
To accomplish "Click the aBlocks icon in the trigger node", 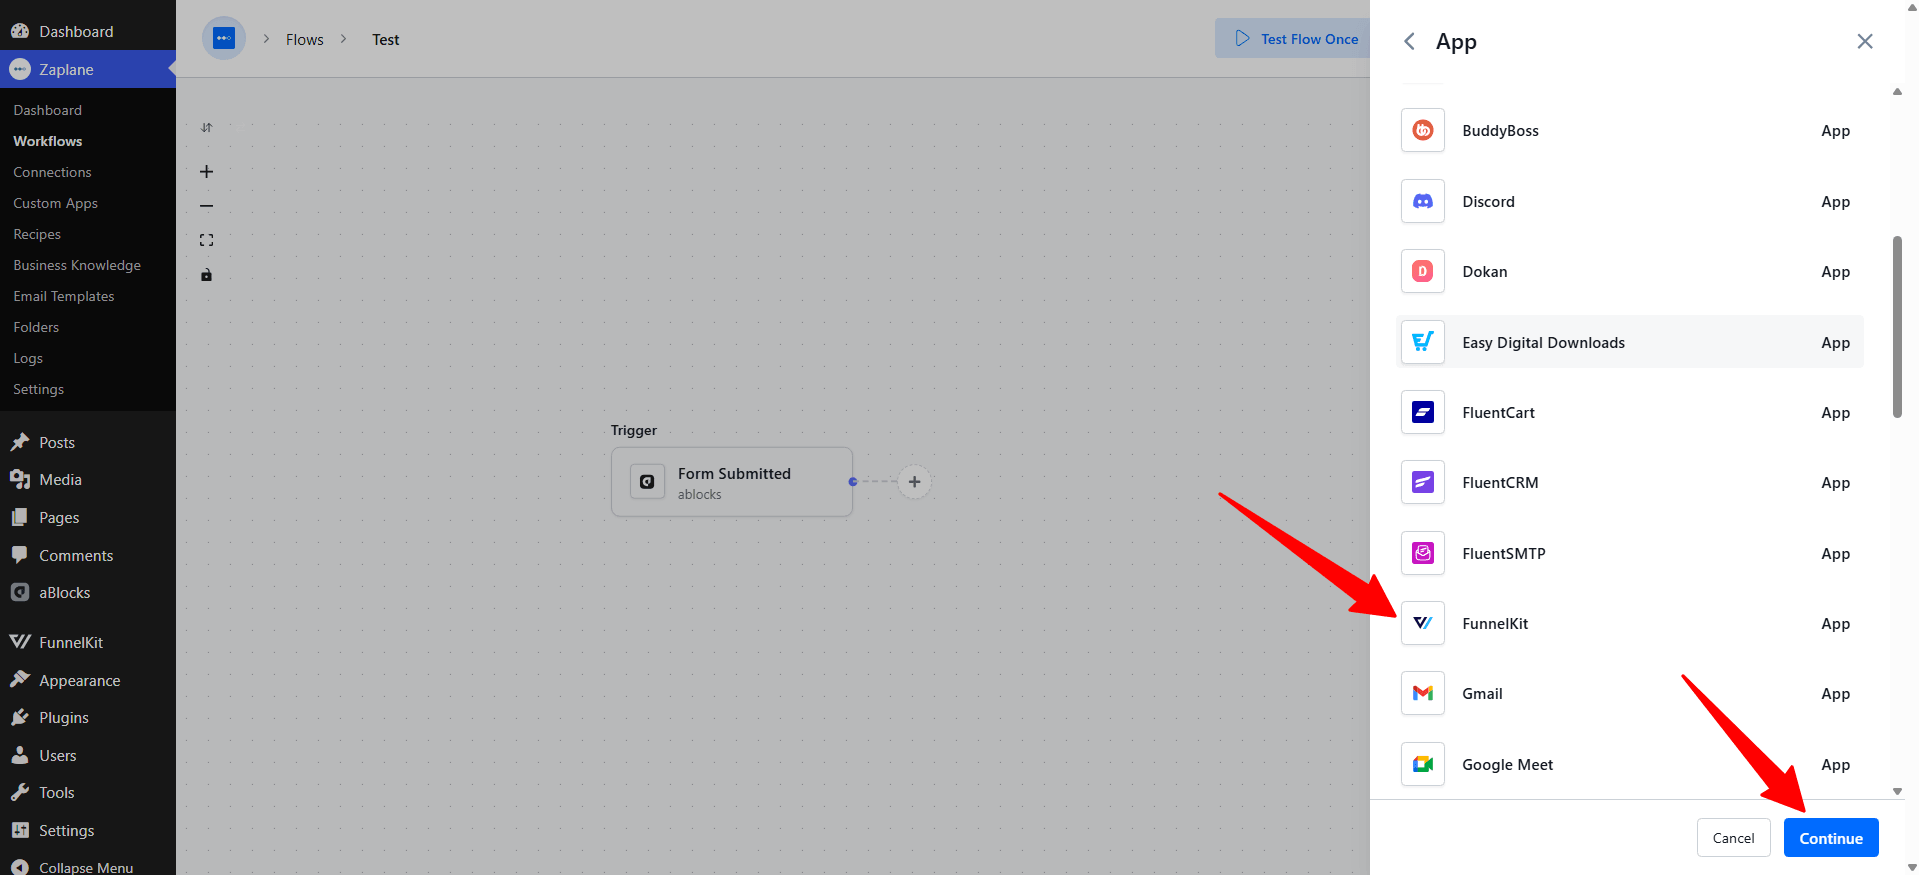I will point(647,482).
